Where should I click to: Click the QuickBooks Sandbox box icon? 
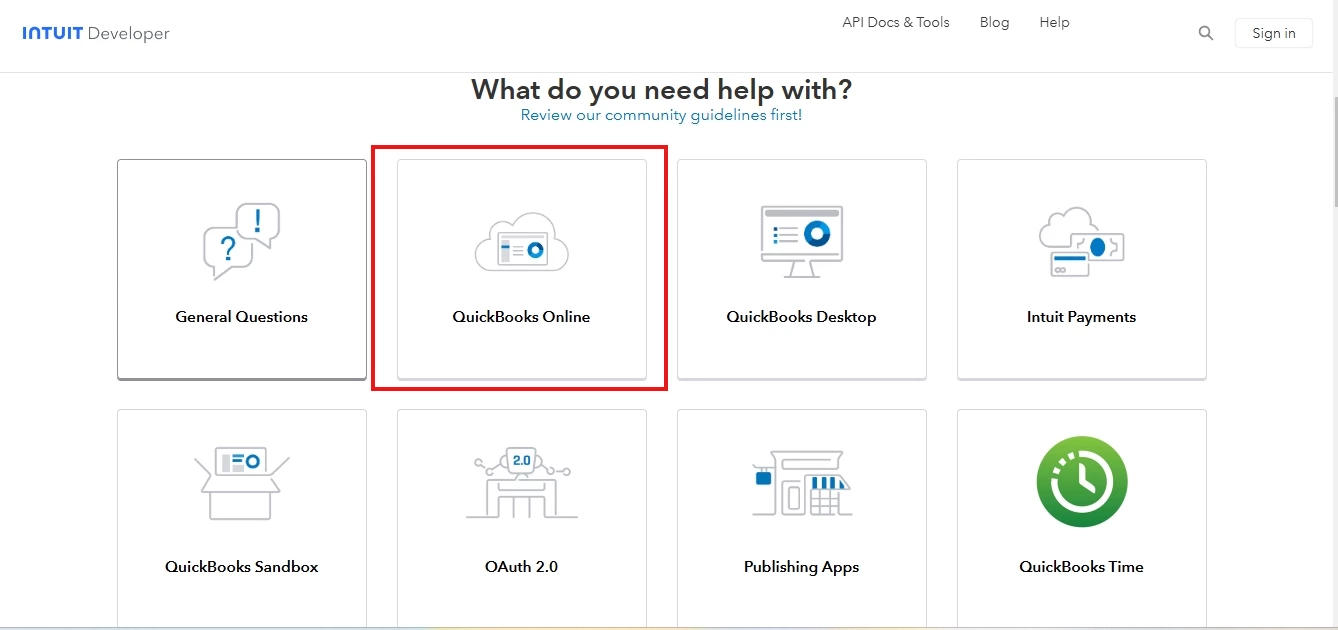242,483
